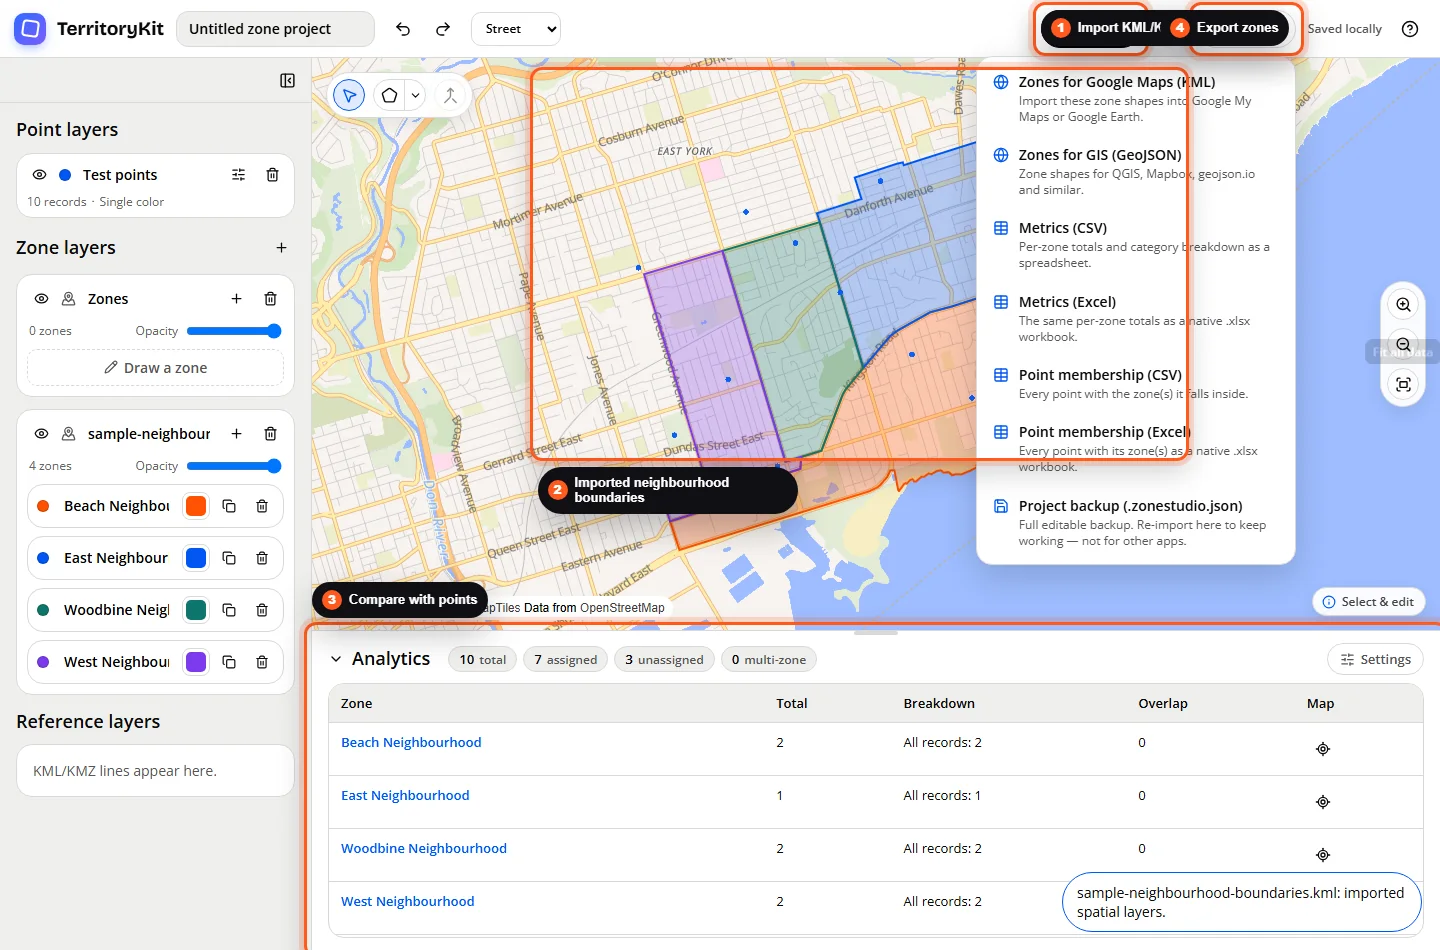Open the orange Beach Neighbourhood color swatch
1440x950 pixels.
(x=196, y=506)
